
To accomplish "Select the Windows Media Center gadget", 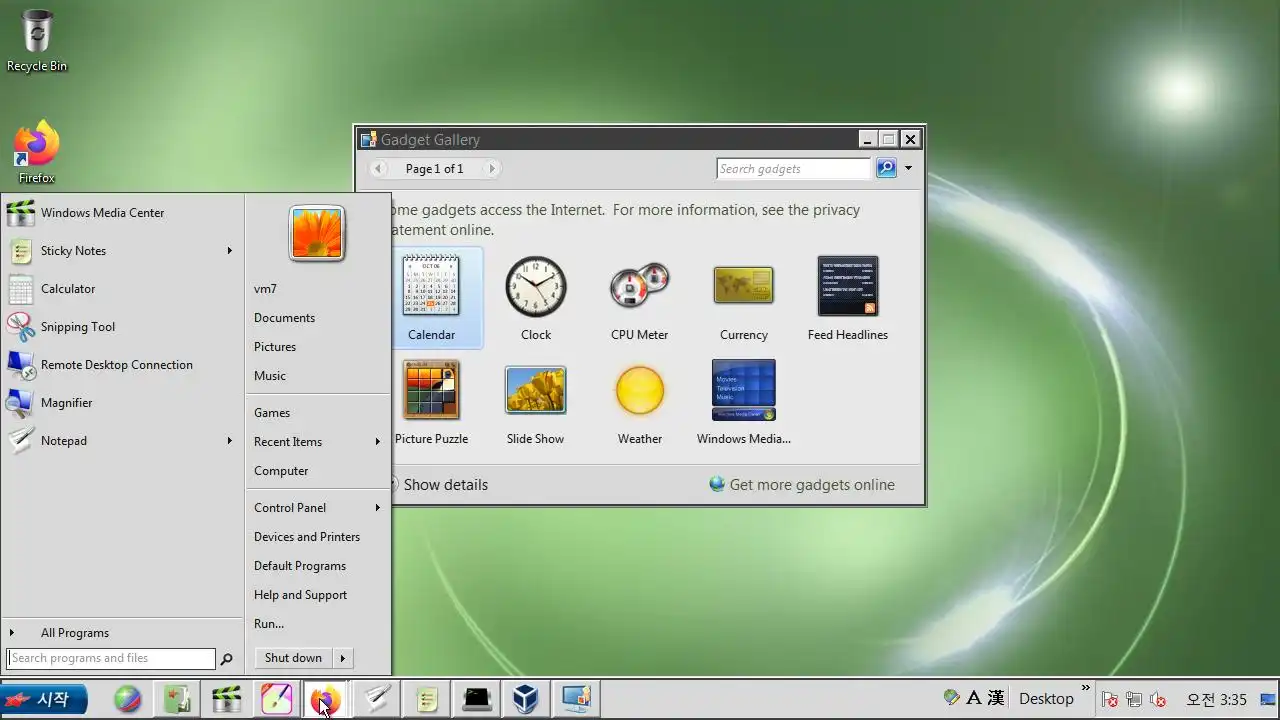I will coord(743,402).
